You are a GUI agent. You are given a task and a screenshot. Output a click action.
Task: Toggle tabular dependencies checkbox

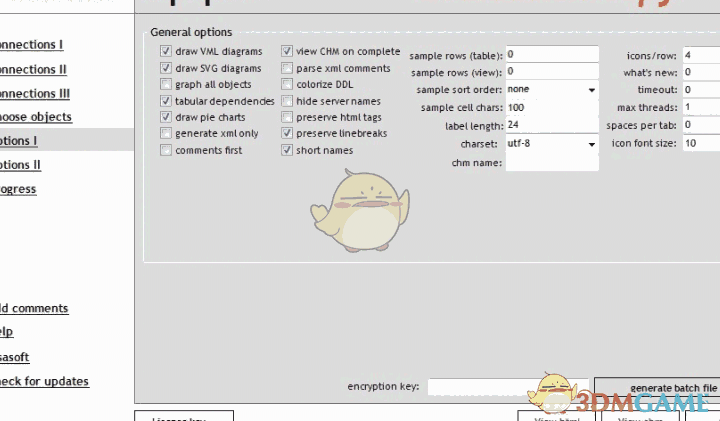pos(166,101)
